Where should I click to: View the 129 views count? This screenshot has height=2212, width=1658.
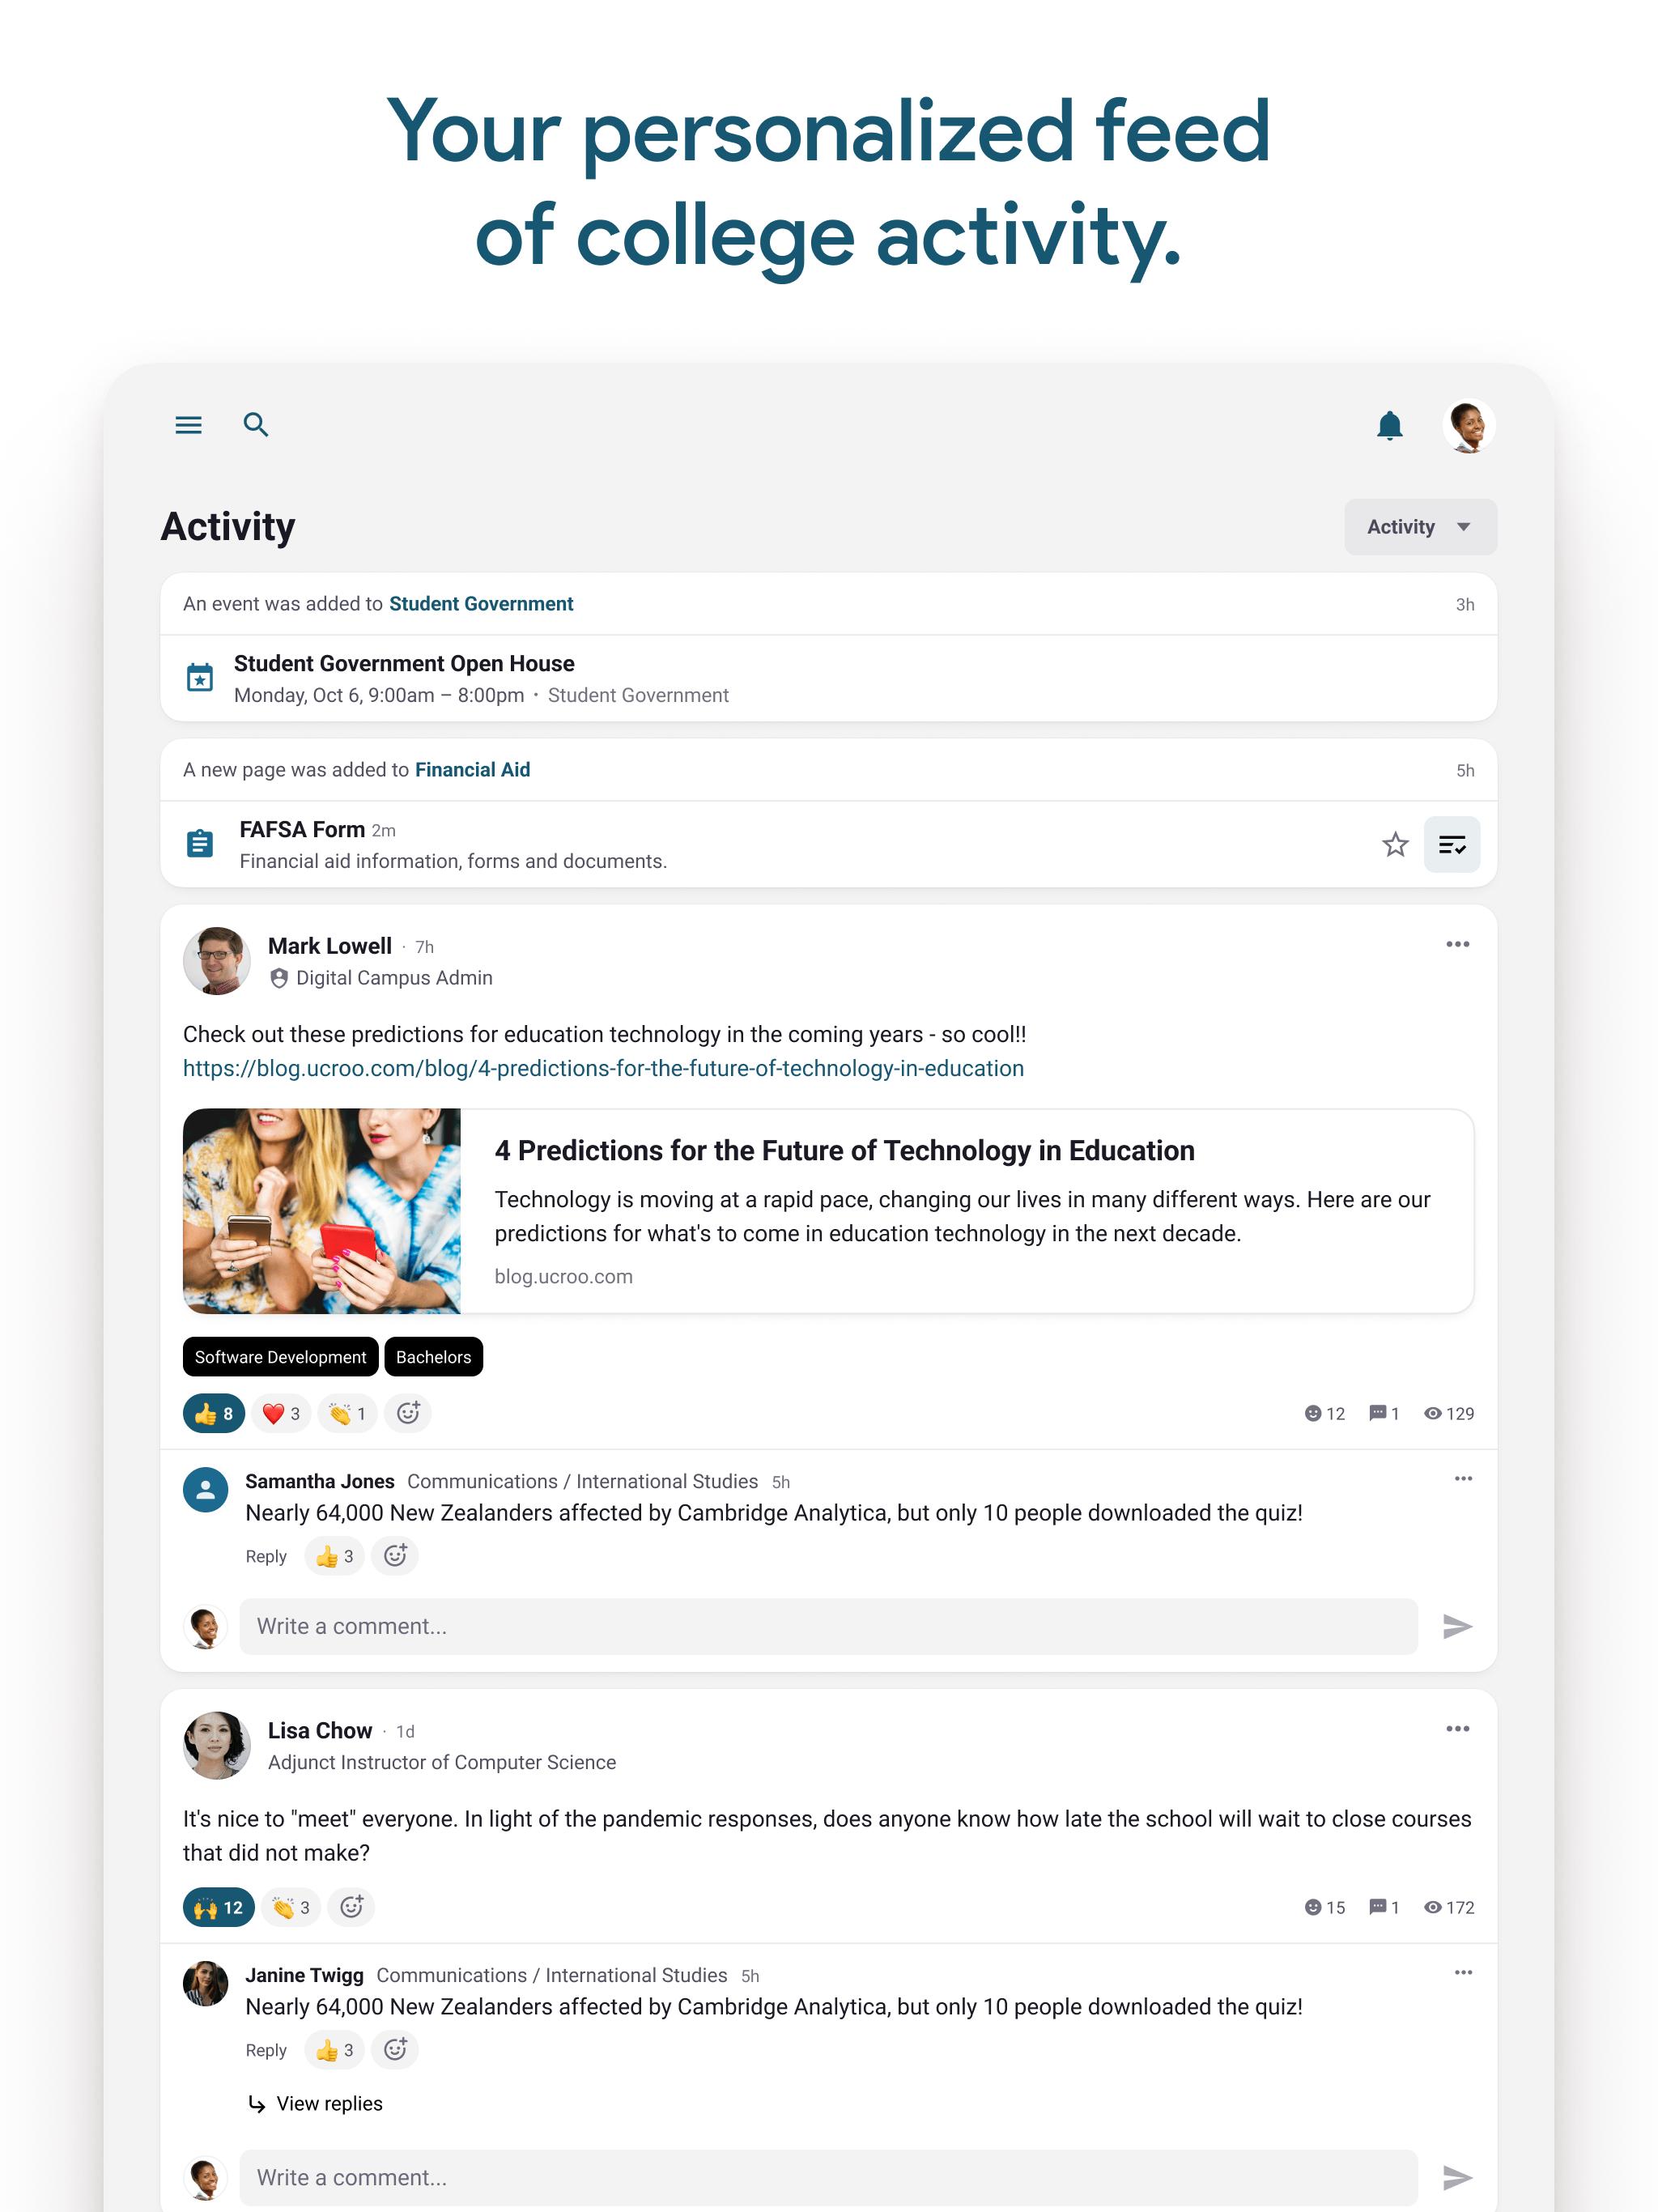click(1449, 1413)
